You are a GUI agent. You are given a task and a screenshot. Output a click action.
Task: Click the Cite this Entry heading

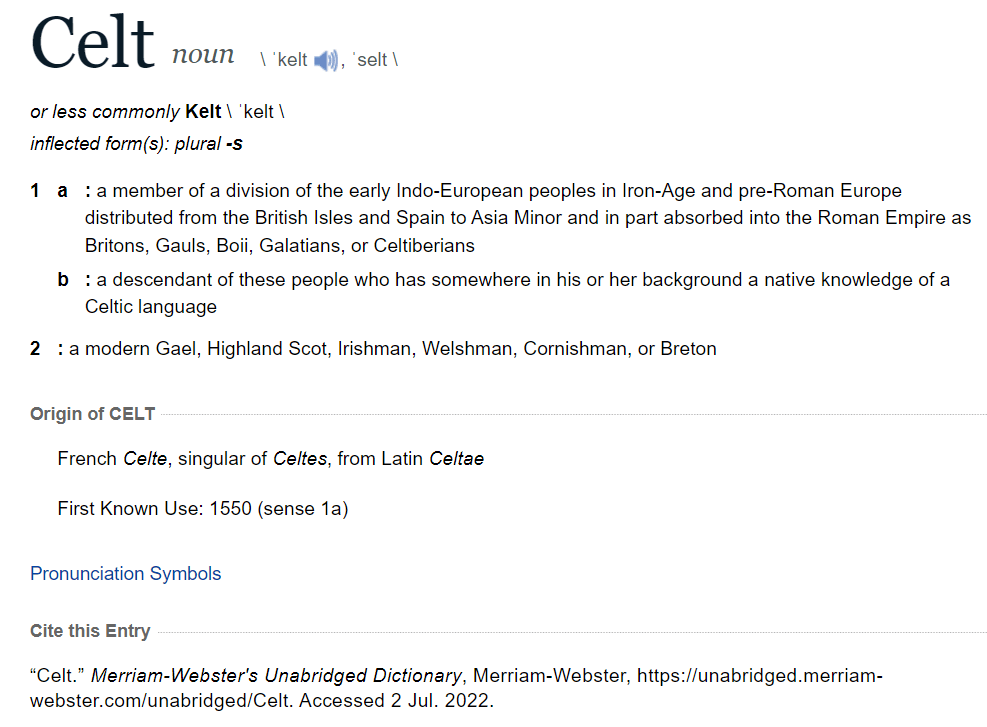click(x=90, y=631)
